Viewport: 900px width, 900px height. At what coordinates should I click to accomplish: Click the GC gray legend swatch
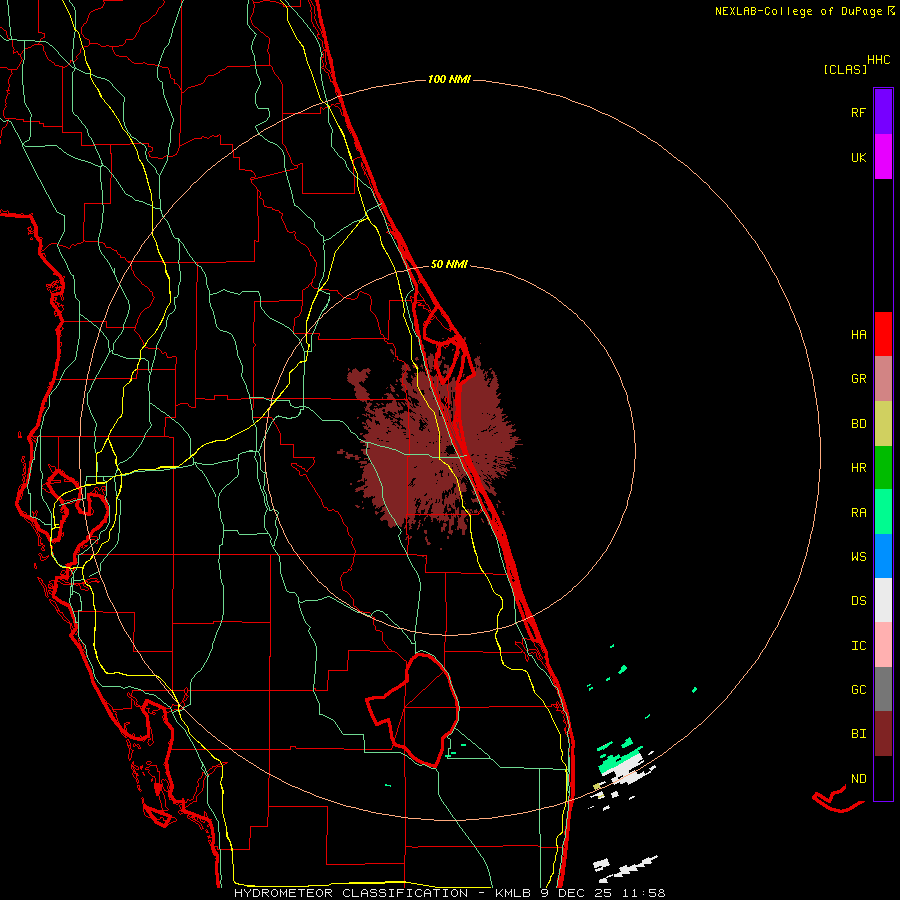[883, 689]
